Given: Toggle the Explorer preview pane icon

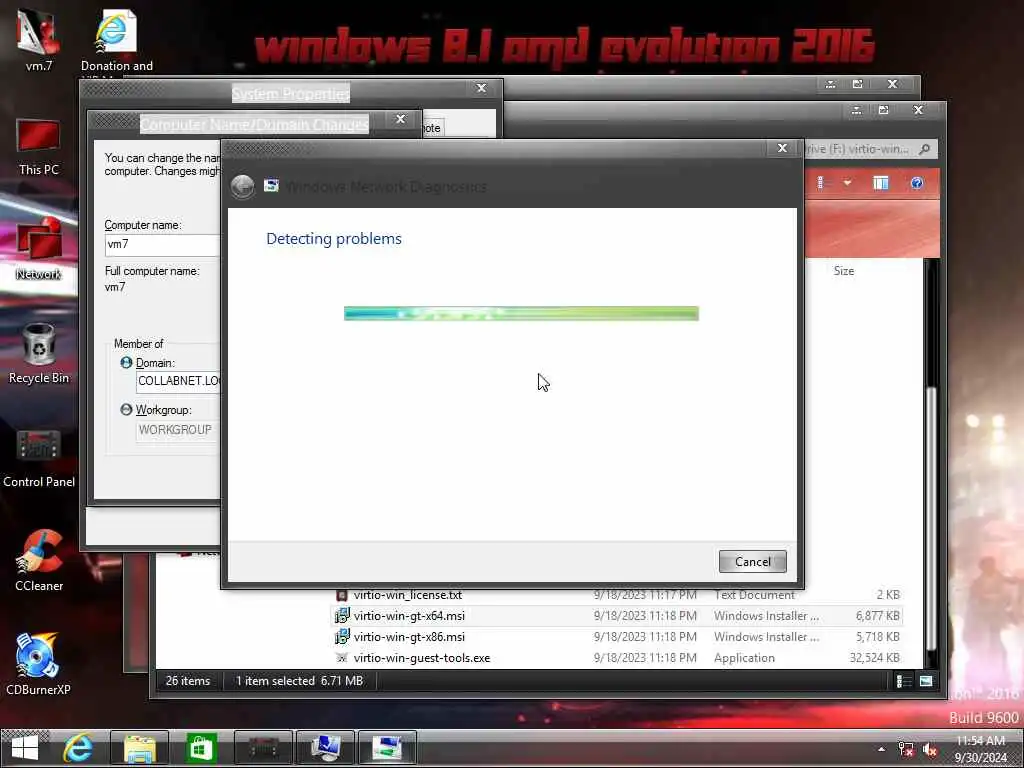Looking at the screenshot, I should point(881,183).
